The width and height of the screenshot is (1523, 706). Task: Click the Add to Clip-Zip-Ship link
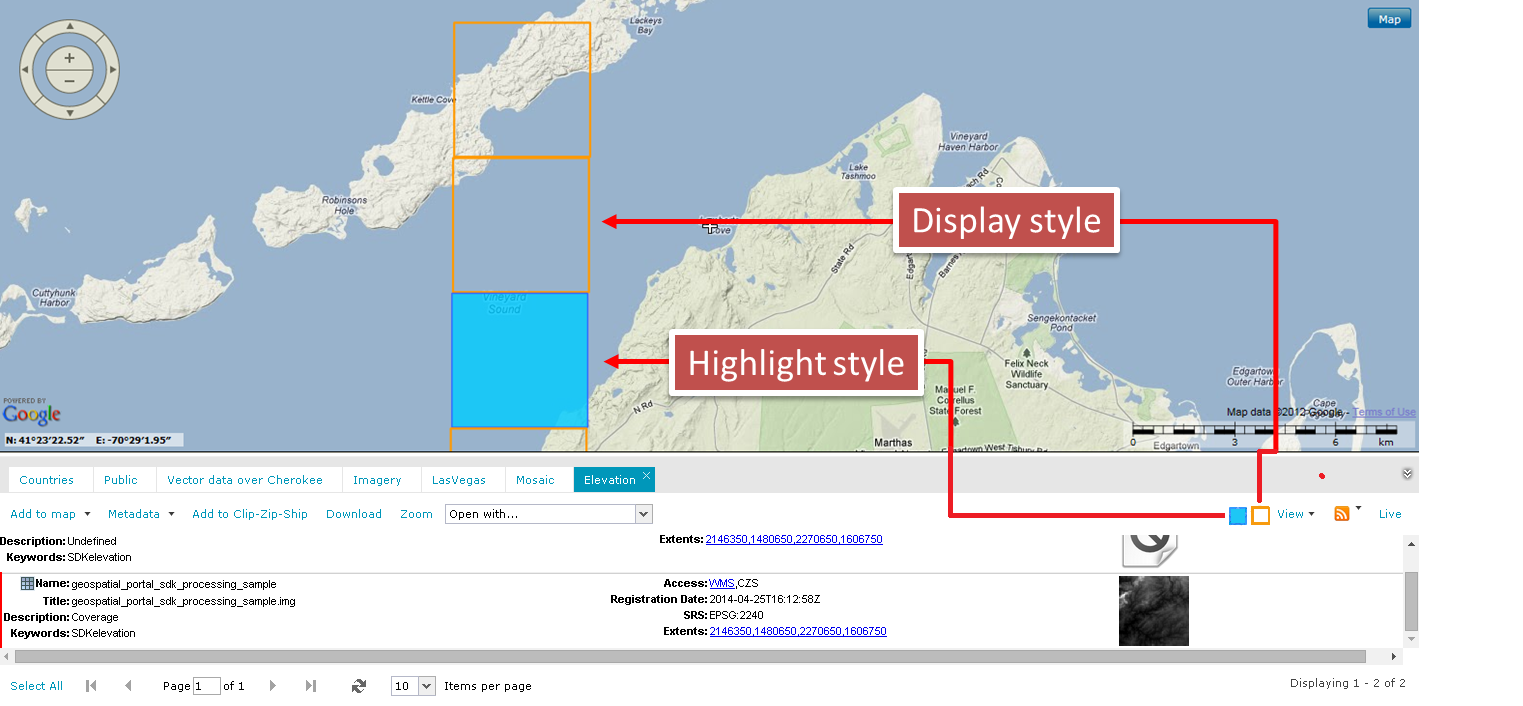(x=250, y=514)
